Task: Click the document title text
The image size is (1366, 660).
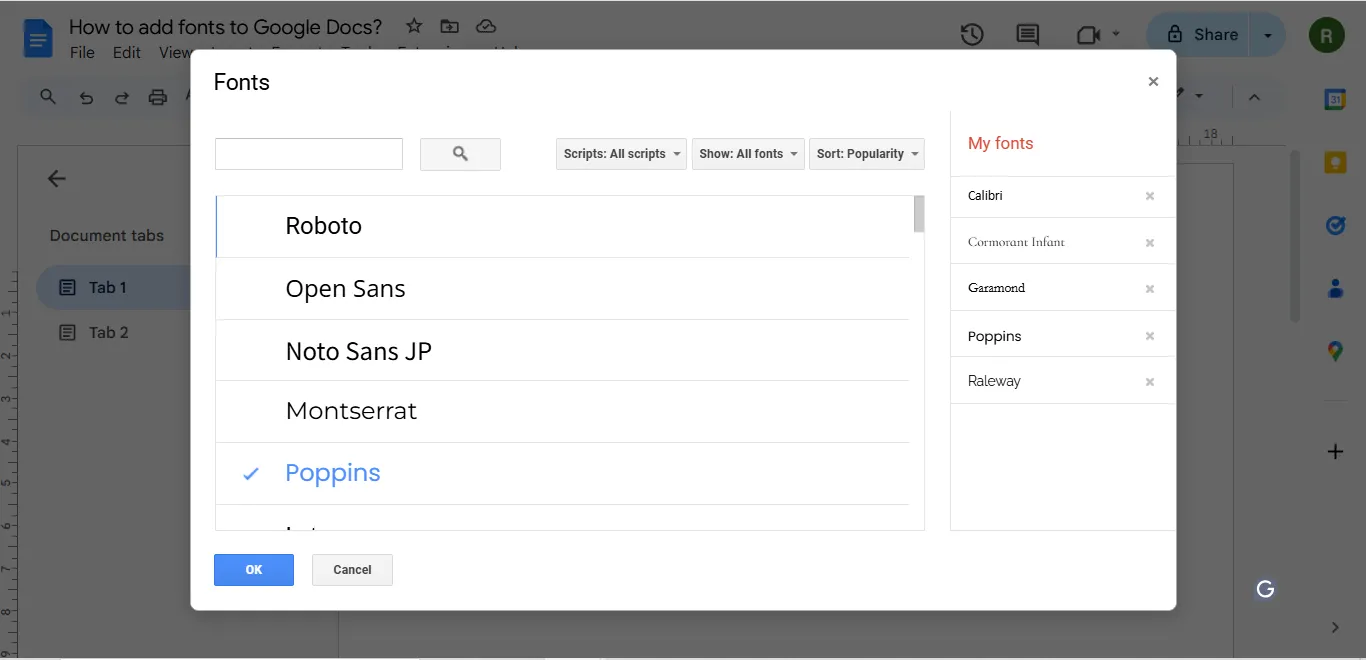Action: [x=225, y=27]
